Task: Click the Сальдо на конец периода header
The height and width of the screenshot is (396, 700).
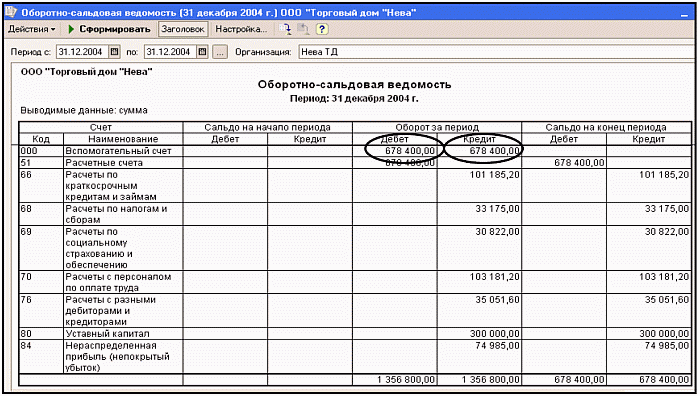Action: point(606,128)
